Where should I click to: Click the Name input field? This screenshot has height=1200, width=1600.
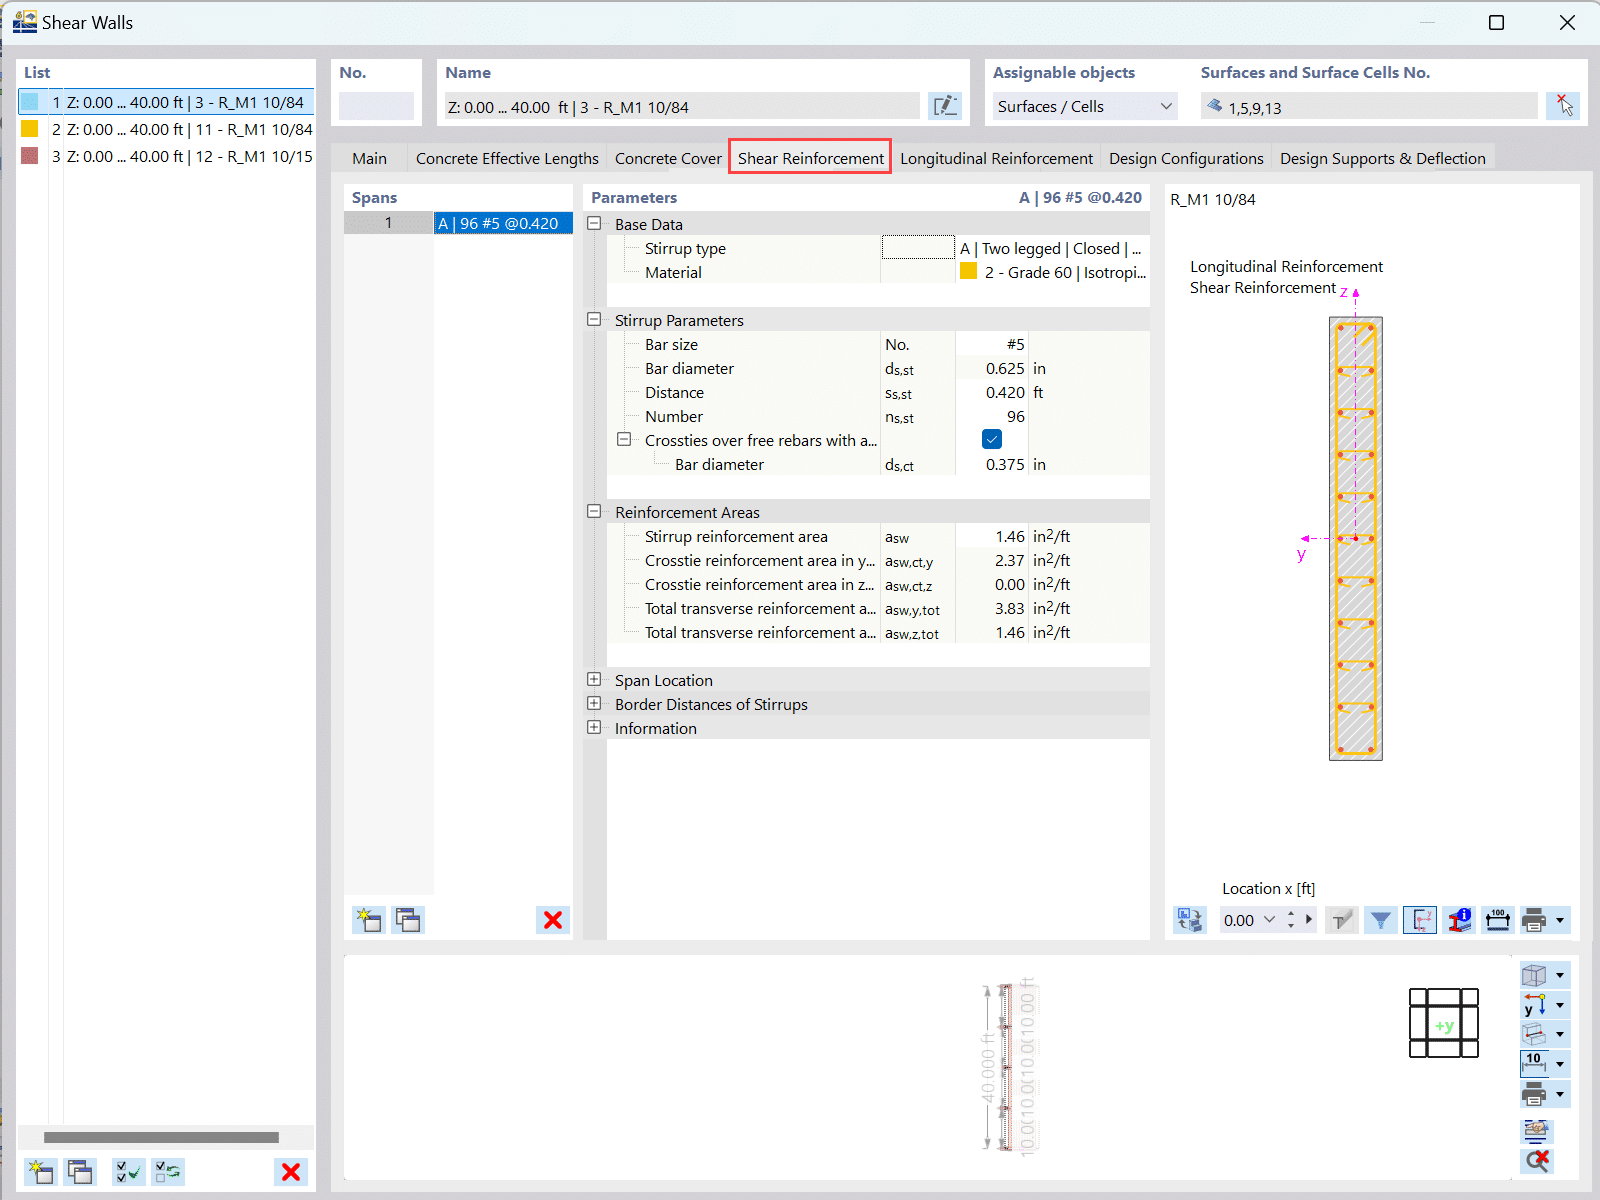pos(682,106)
